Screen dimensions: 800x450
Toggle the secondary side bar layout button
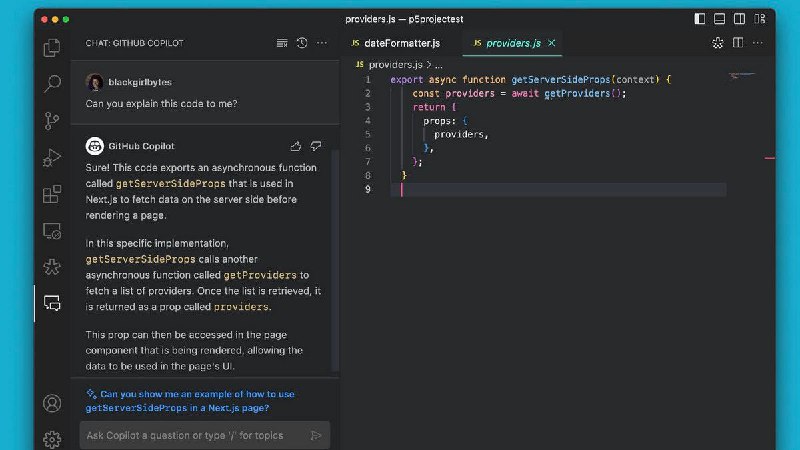[739, 18]
